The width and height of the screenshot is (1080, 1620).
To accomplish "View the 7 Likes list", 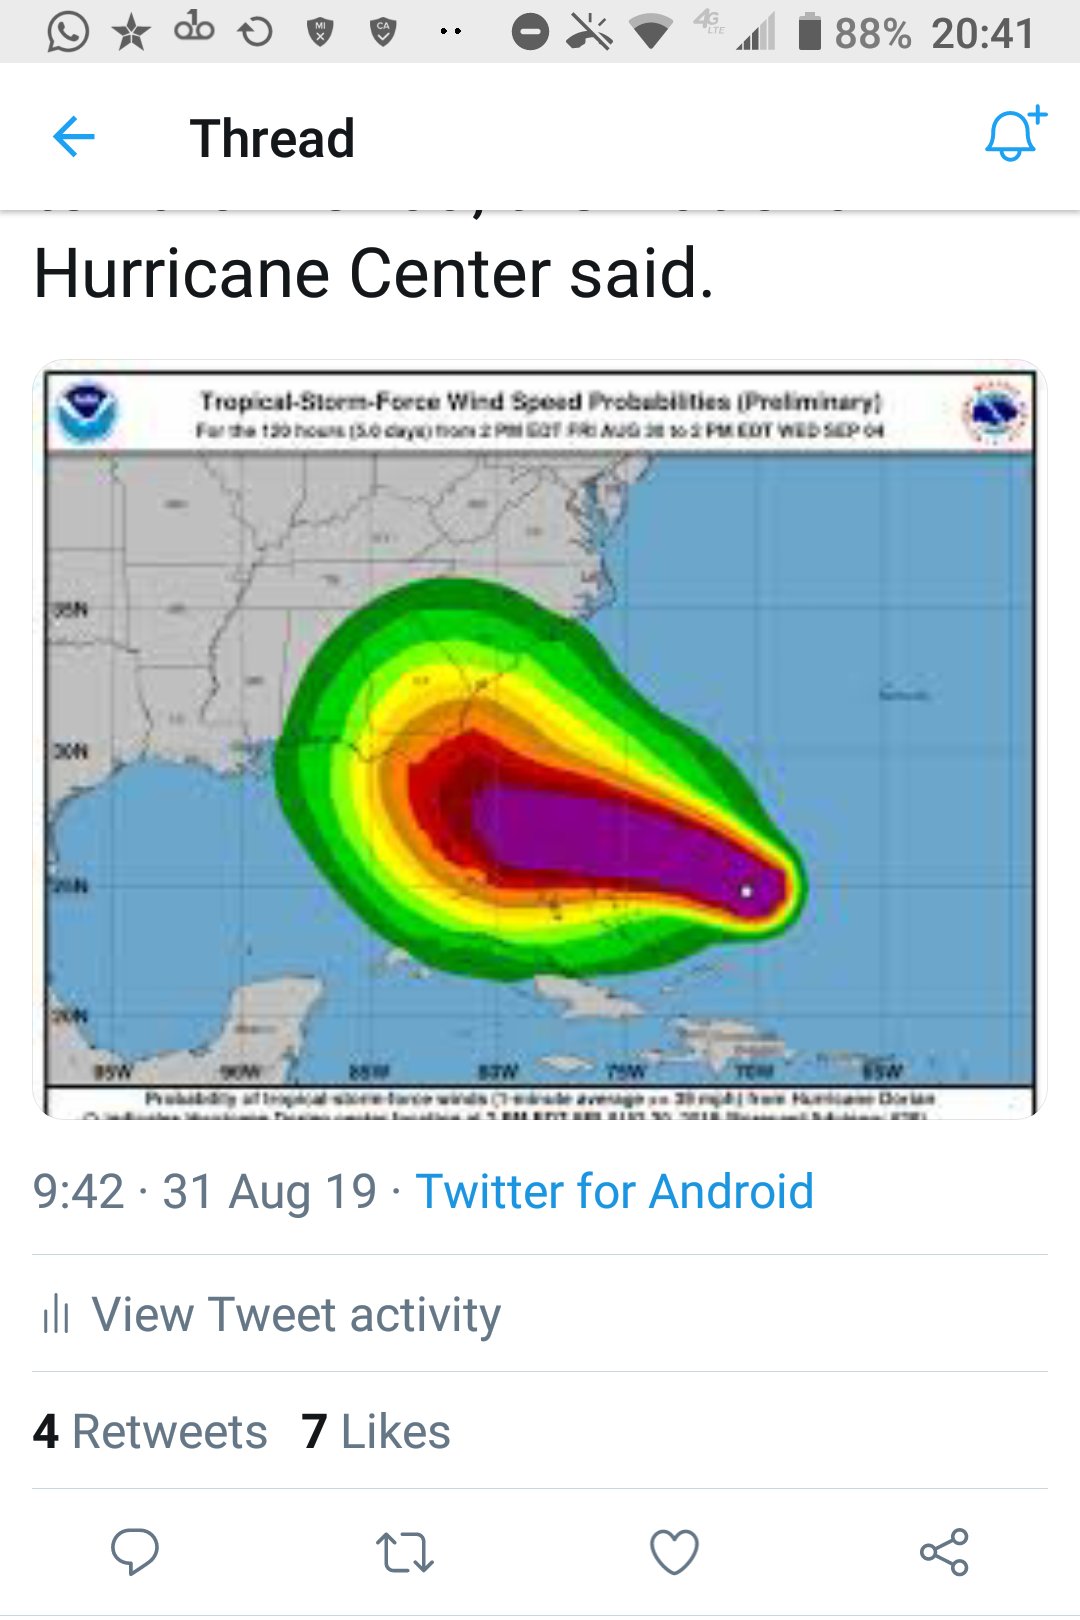I will [376, 1431].
